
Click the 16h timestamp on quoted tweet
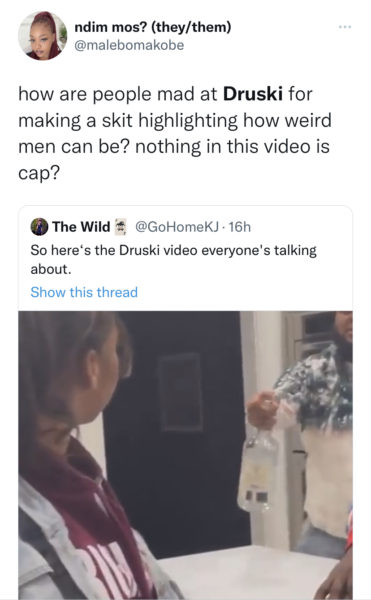(239, 227)
